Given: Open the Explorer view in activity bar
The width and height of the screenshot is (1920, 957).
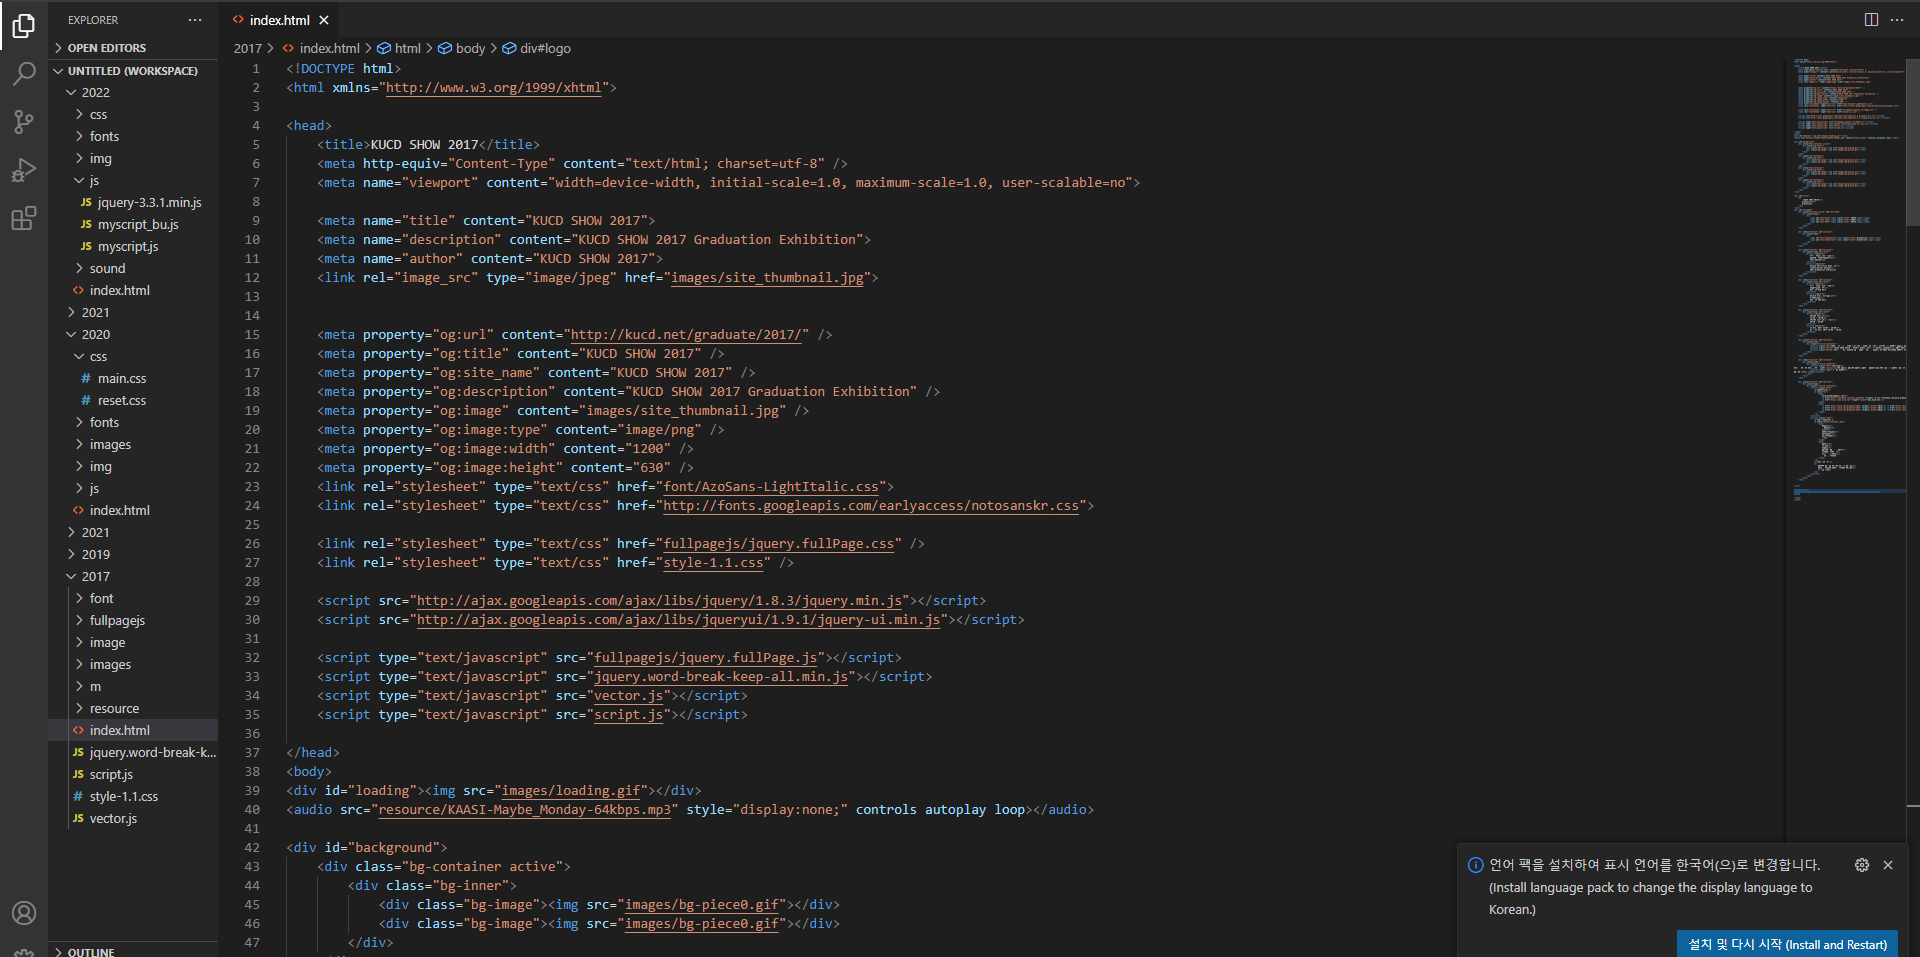Looking at the screenshot, I should 24,25.
